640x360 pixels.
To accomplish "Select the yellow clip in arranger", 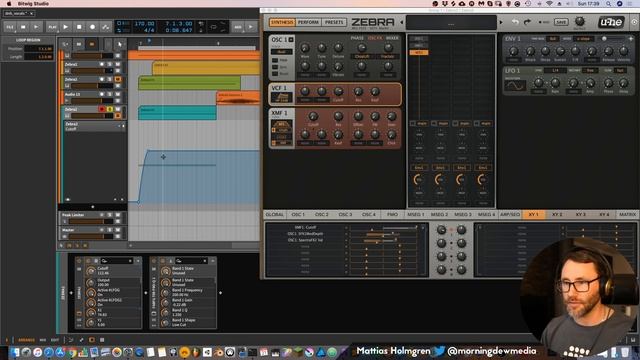I will point(206,68).
